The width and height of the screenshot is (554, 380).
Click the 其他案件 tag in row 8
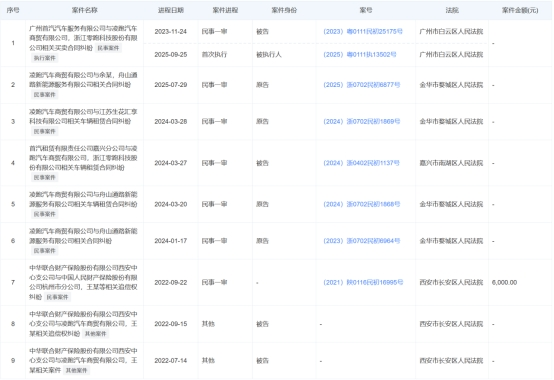point(95,334)
